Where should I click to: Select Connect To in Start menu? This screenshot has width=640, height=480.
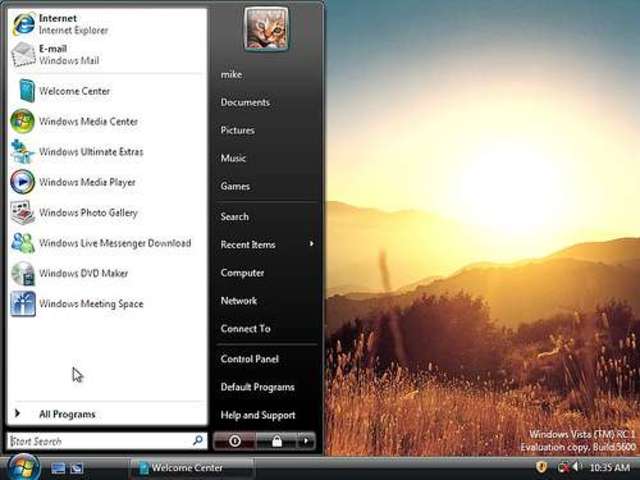click(245, 329)
